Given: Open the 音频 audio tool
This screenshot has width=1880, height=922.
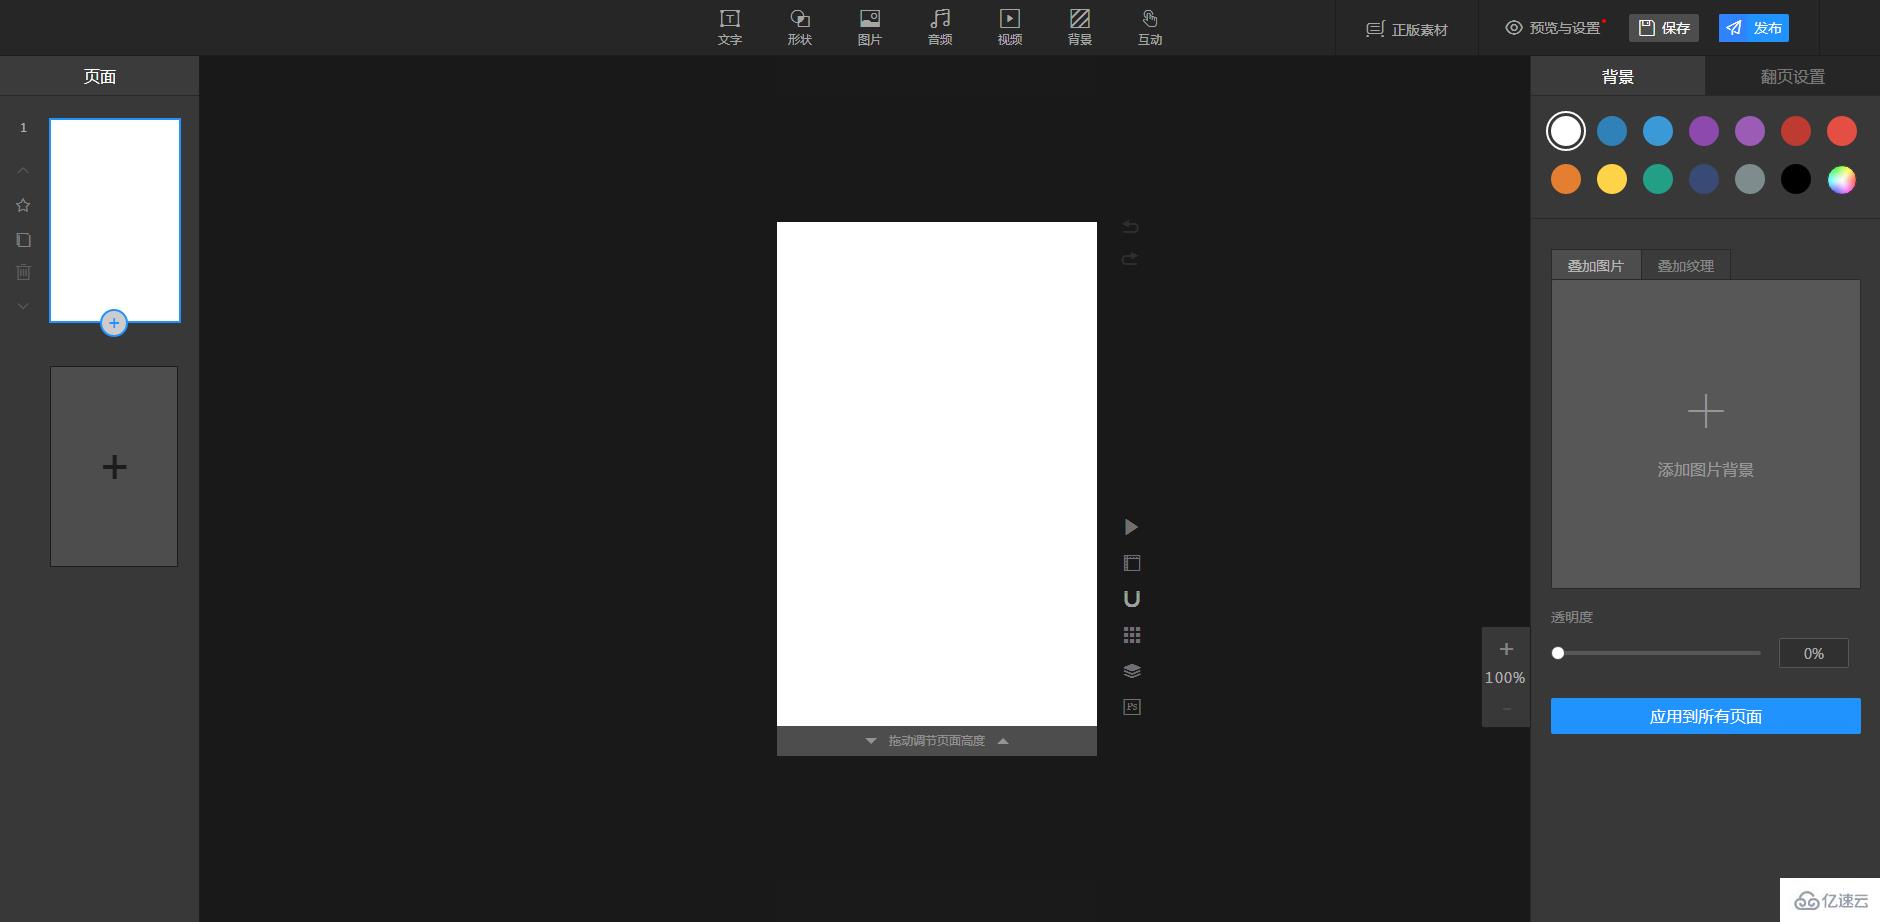Looking at the screenshot, I should [940, 28].
